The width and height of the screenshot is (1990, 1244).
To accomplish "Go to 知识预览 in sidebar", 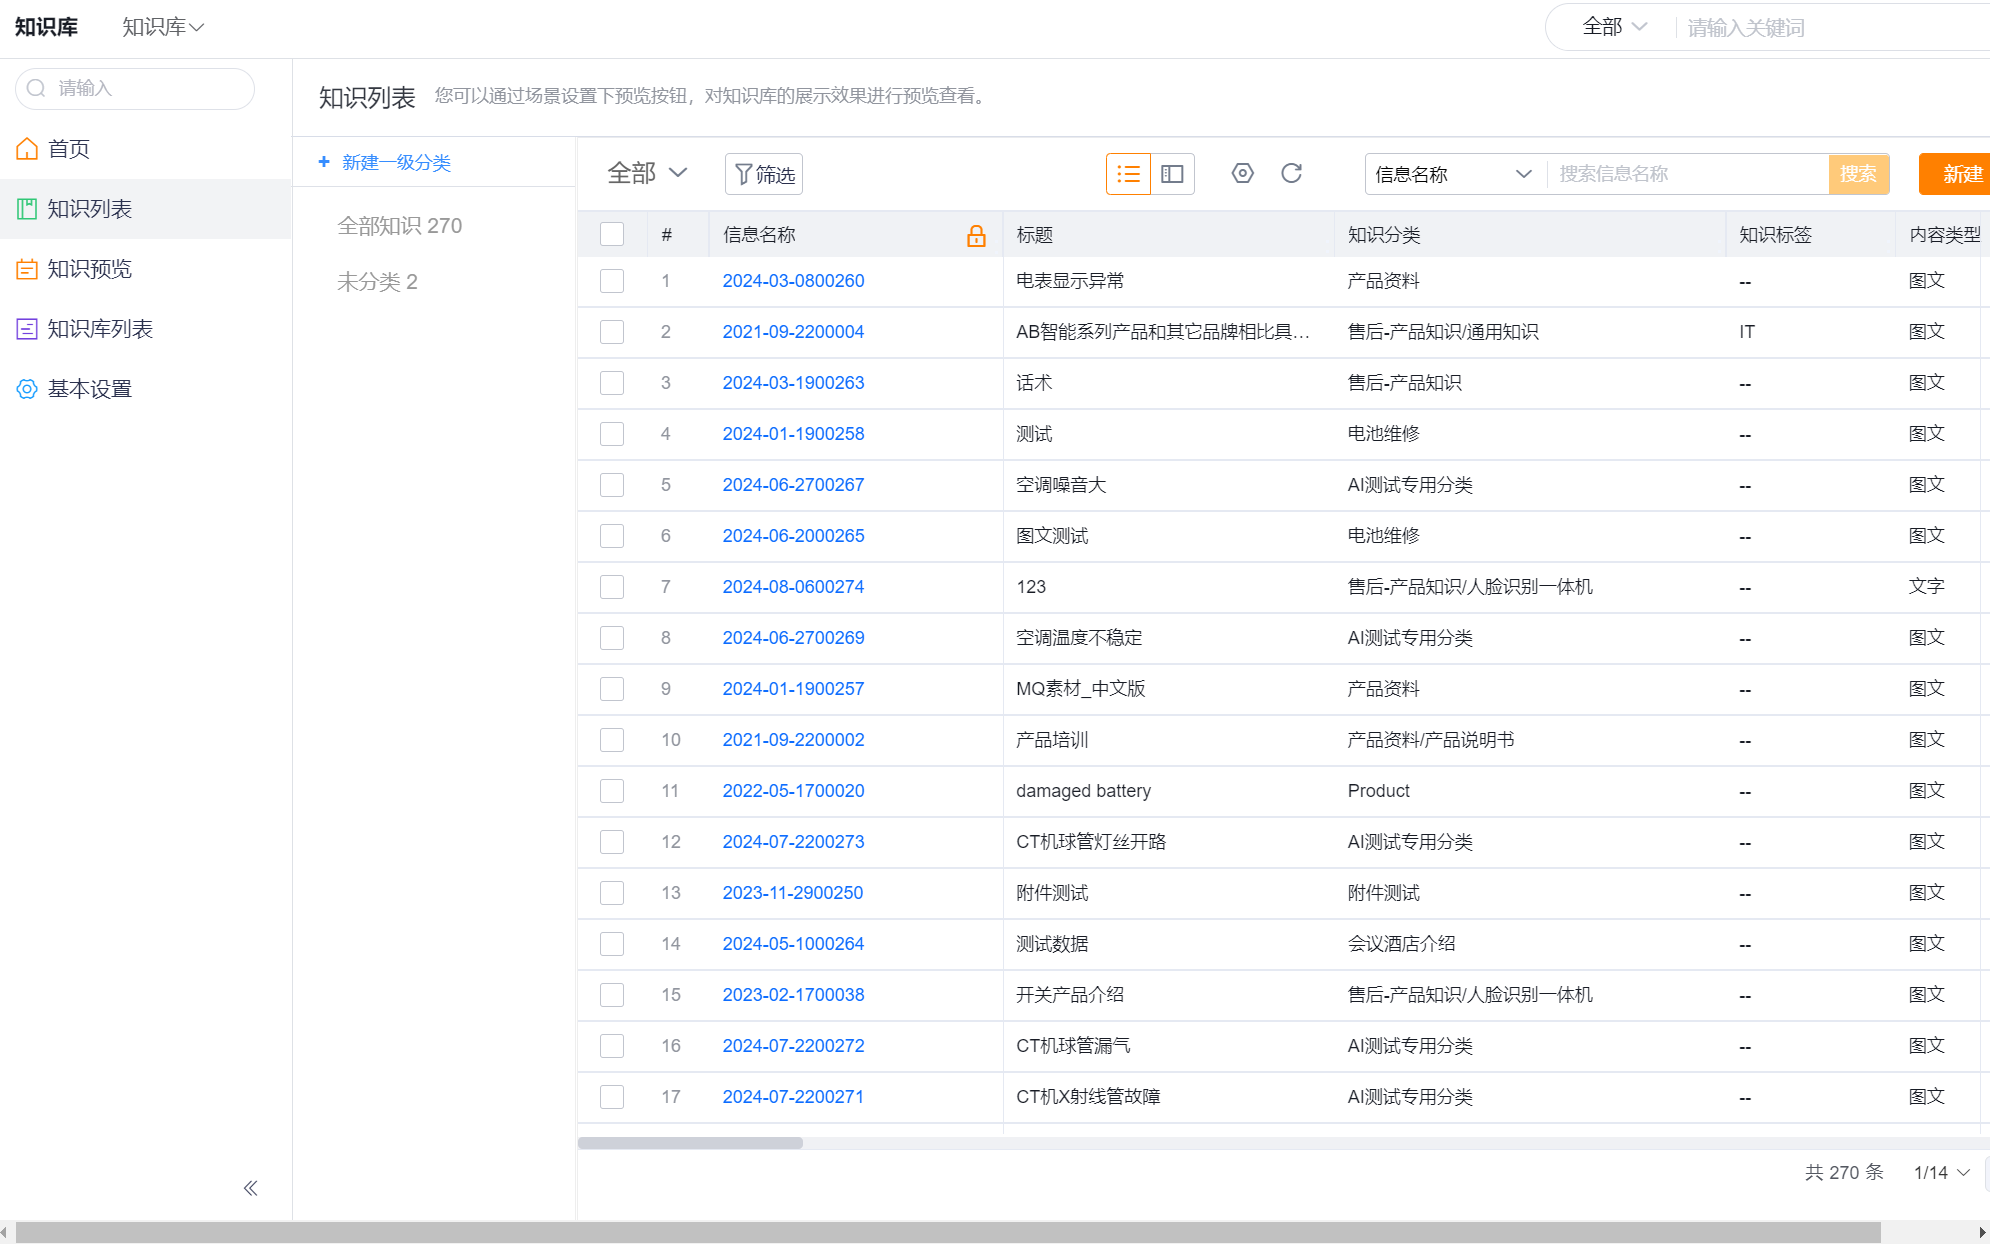I will click(89, 269).
